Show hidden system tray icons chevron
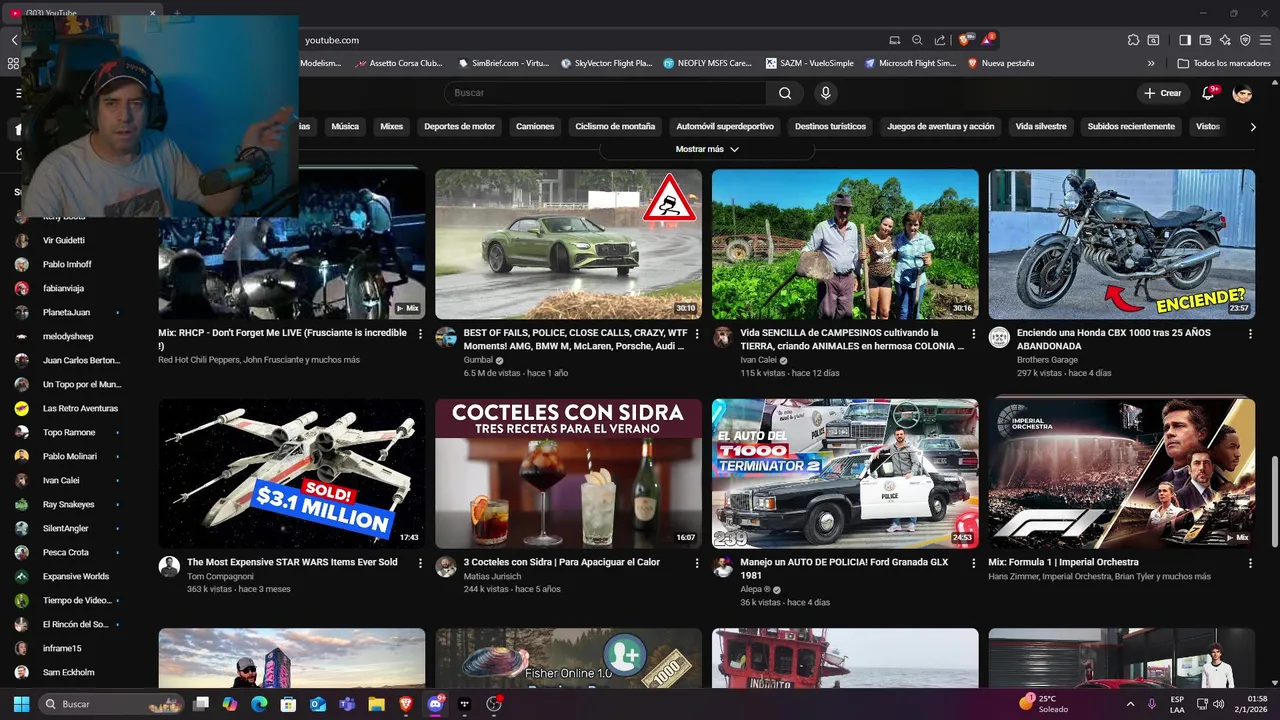This screenshot has height=720, width=1280. 1131,704
